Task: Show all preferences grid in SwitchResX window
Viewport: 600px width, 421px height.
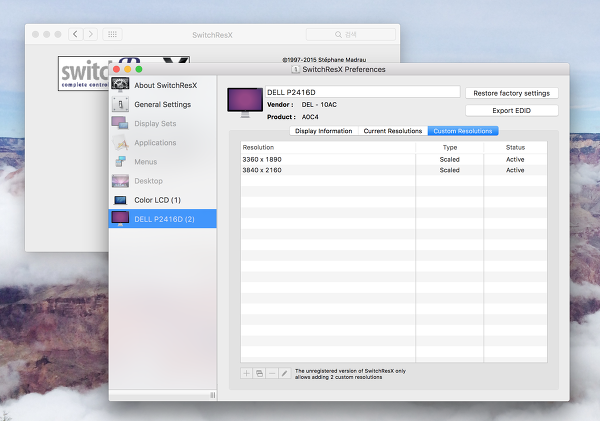Action: pos(112,34)
